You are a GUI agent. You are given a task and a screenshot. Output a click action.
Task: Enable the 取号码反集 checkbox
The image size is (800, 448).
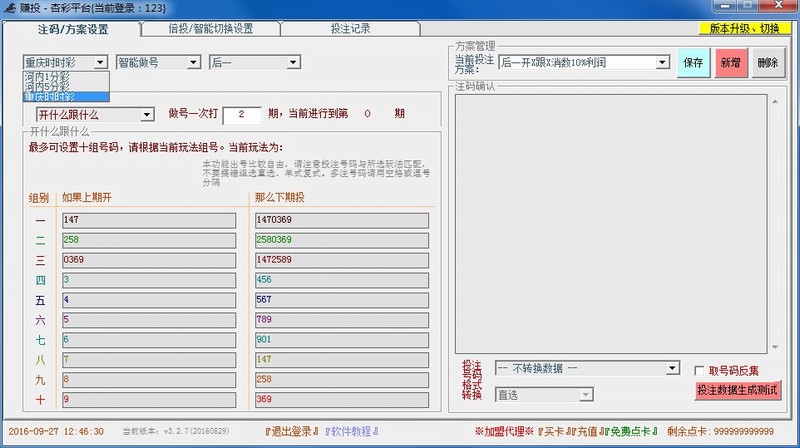(700, 370)
